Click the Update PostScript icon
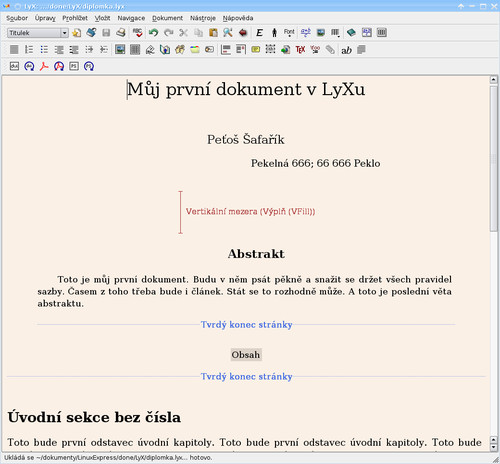 (x=89, y=66)
